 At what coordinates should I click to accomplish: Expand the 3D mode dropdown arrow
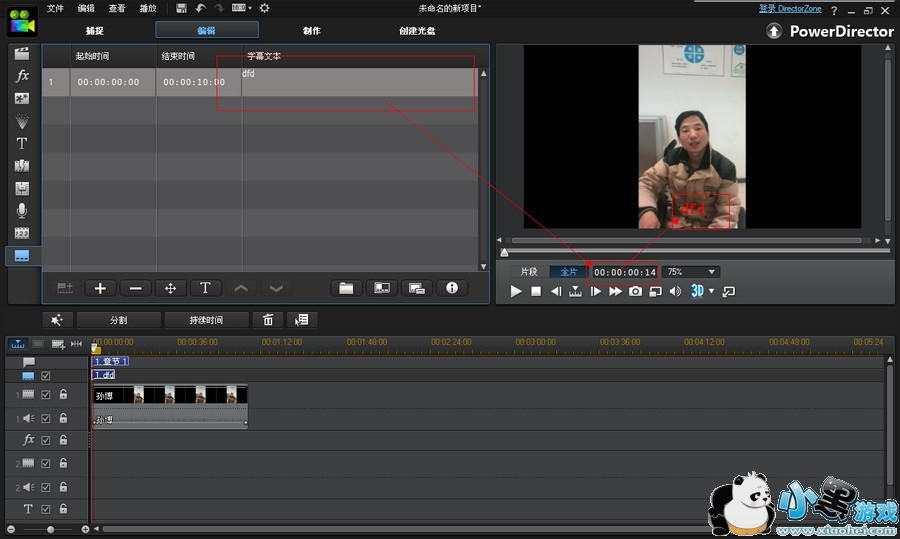click(711, 292)
